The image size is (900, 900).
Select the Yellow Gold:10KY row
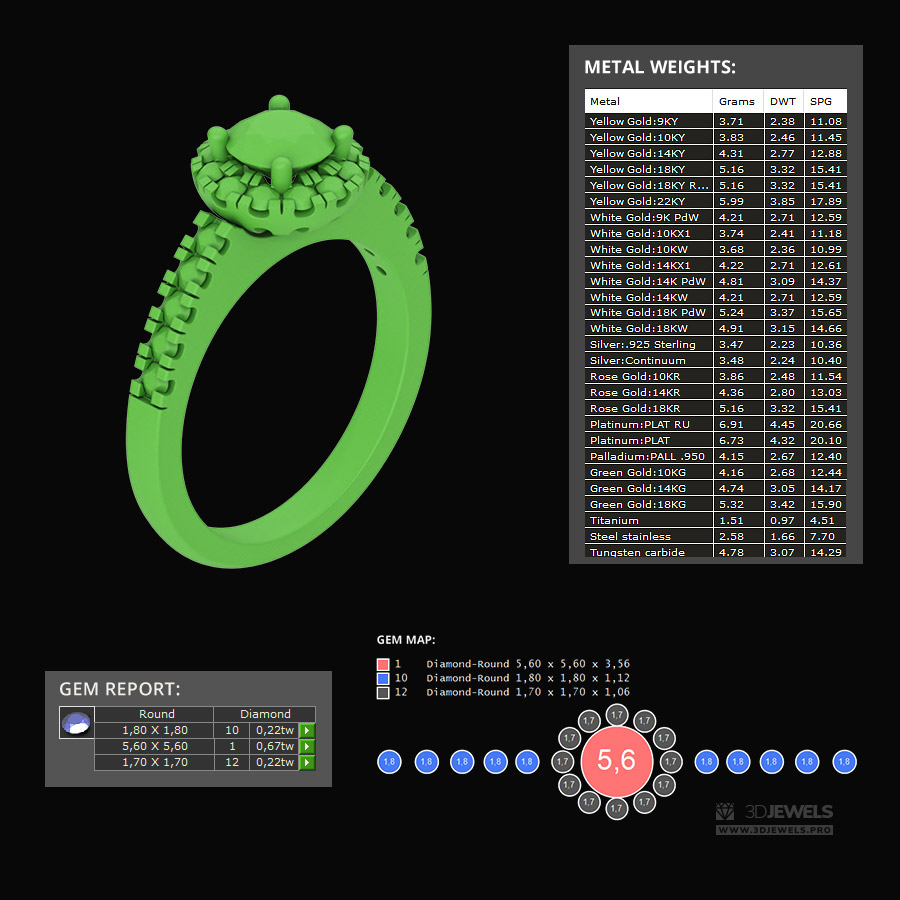point(716,137)
